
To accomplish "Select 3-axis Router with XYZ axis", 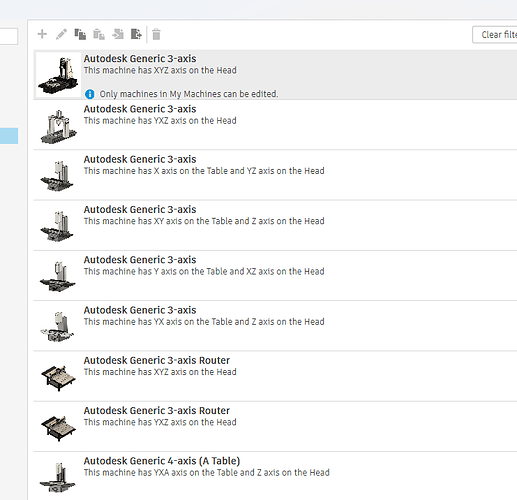I will pos(275,376).
